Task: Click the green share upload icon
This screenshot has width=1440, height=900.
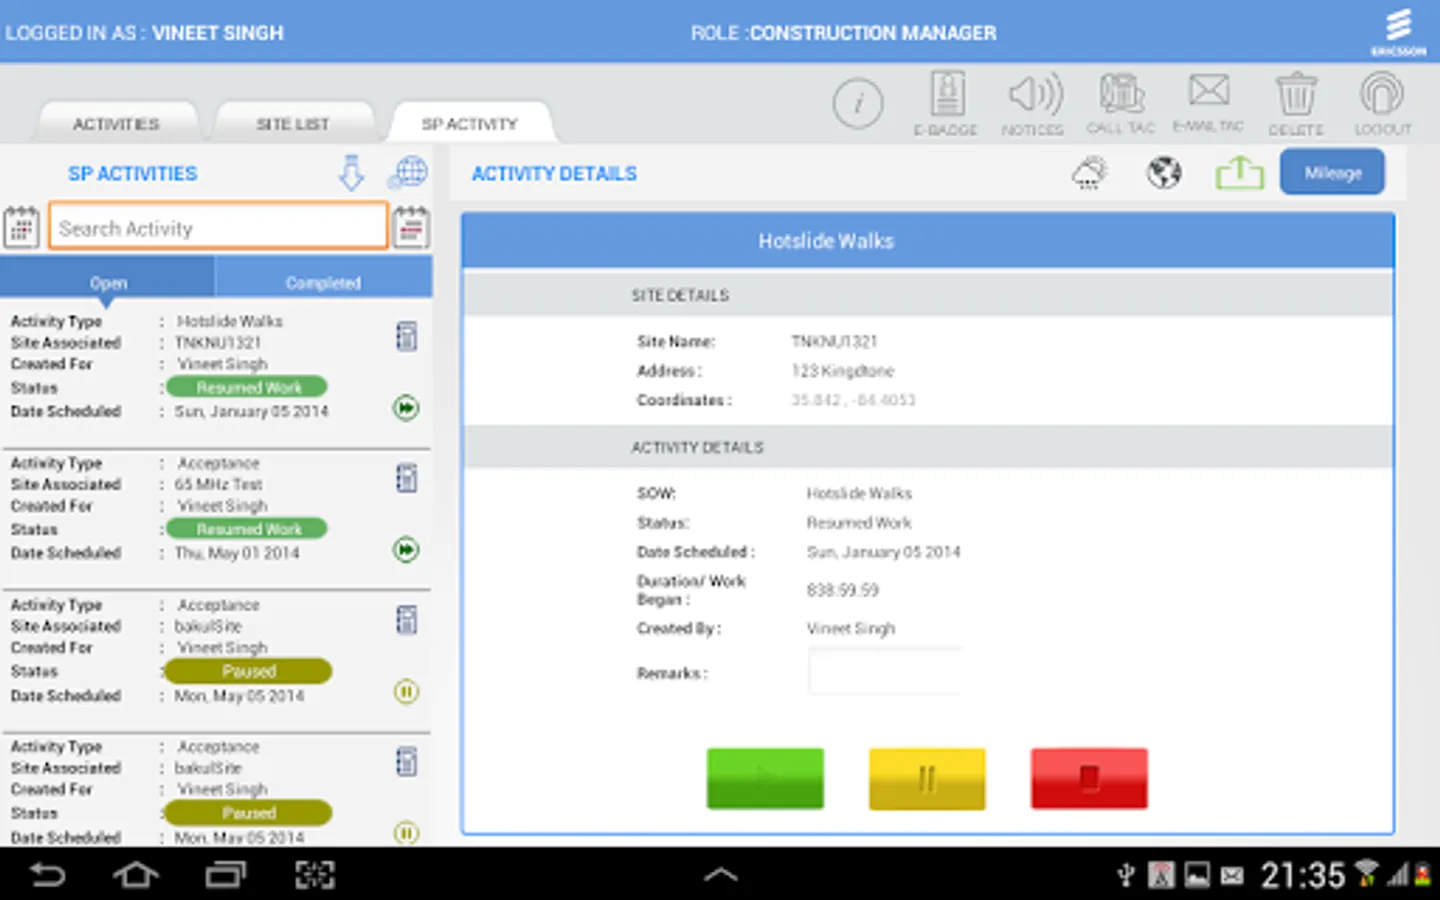Action: pos(1239,173)
